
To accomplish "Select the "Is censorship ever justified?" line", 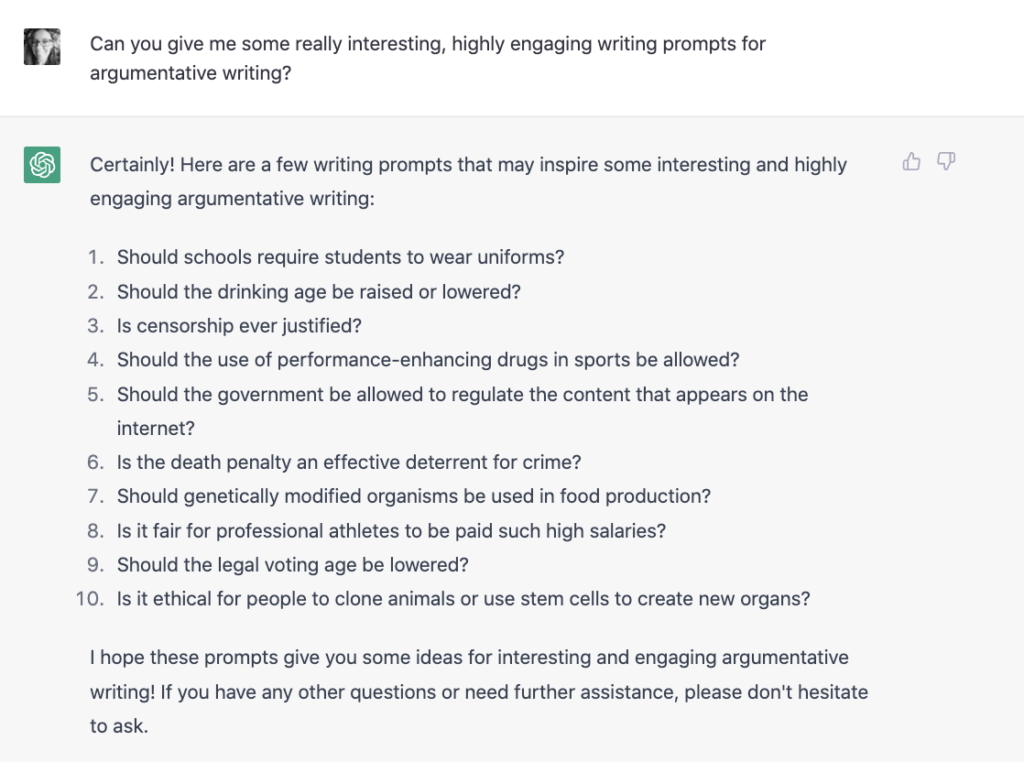I will click(x=239, y=326).
